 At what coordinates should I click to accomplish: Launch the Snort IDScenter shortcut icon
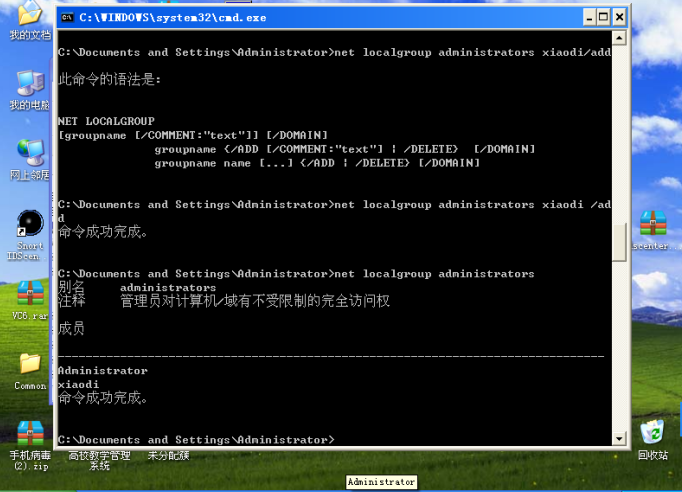point(30,224)
